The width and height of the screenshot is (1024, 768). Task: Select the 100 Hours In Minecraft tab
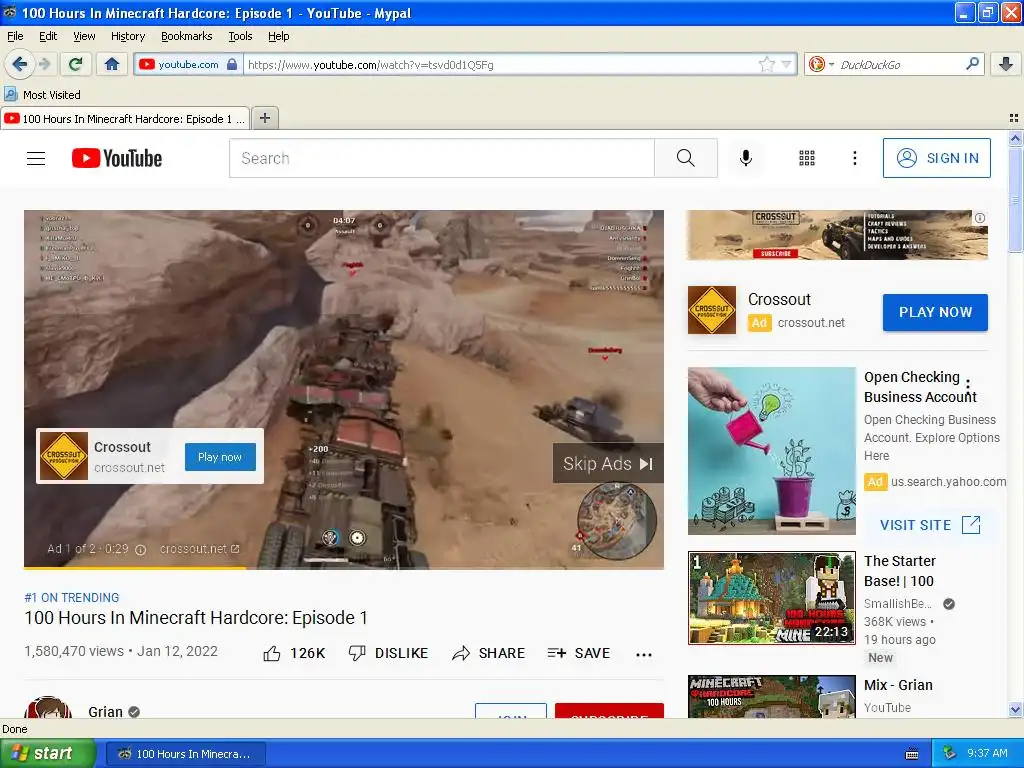pyautogui.click(x=125, y=118)
